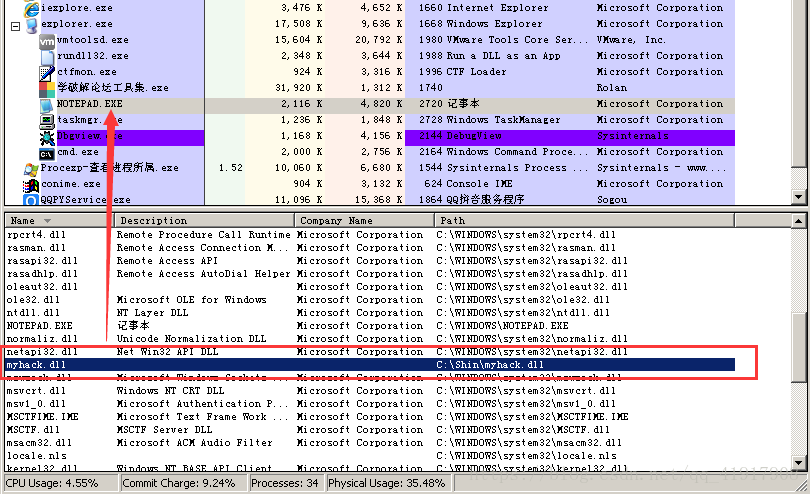Click the colorful icon left of the 1740 process row
Image resolution: width=810 pixels, height=494 pixels.
click(x=47, y=88)
